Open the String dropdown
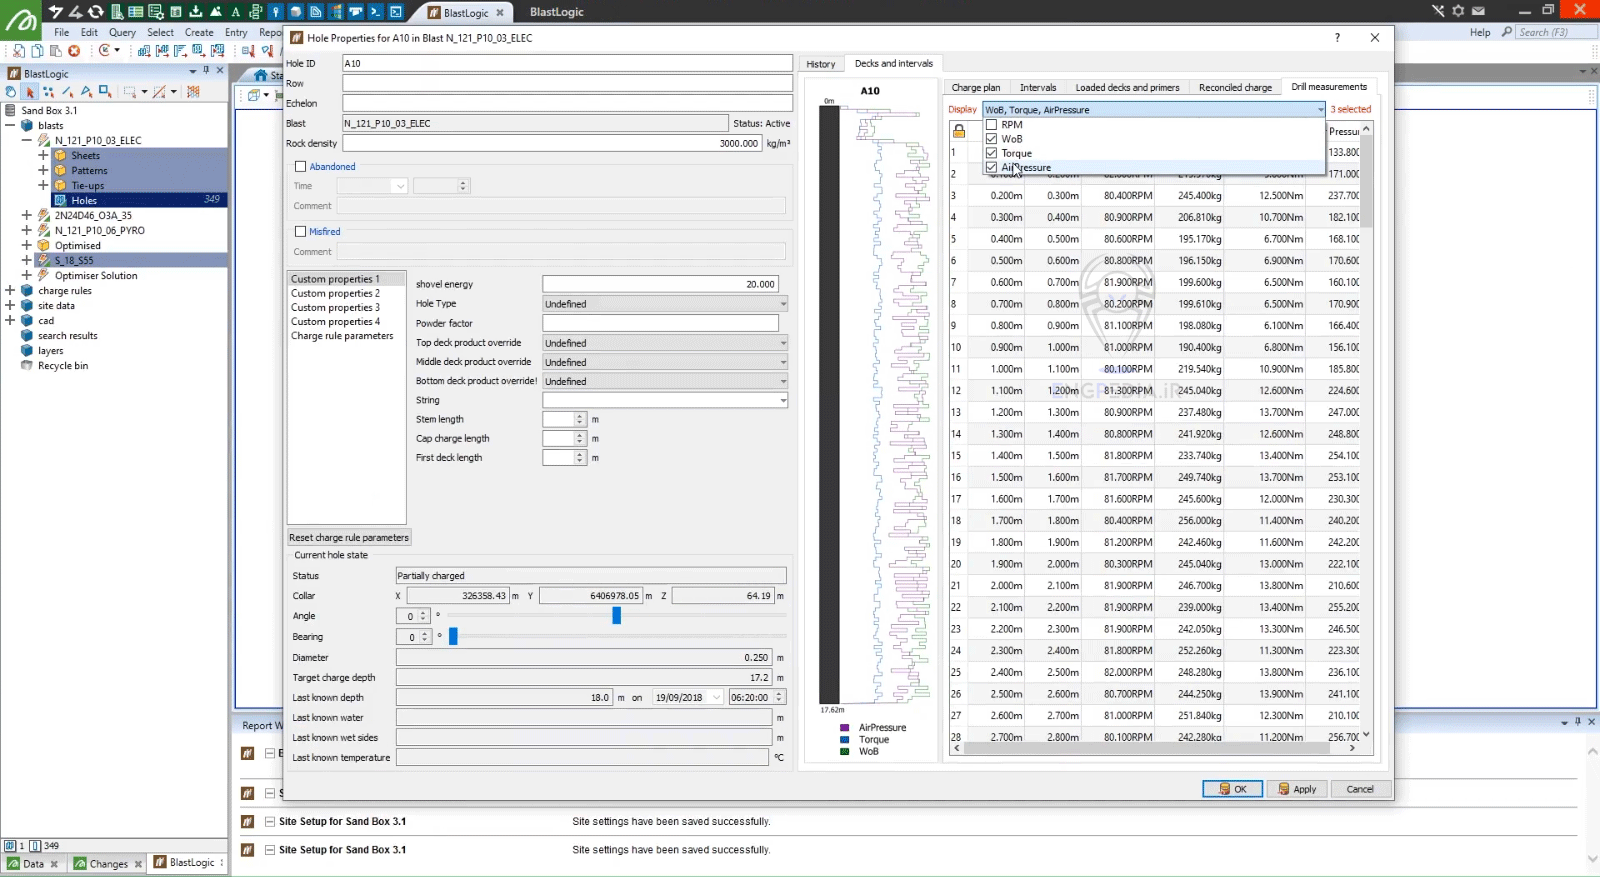Screen dimensions: 1600x877 tap(665, 400)
